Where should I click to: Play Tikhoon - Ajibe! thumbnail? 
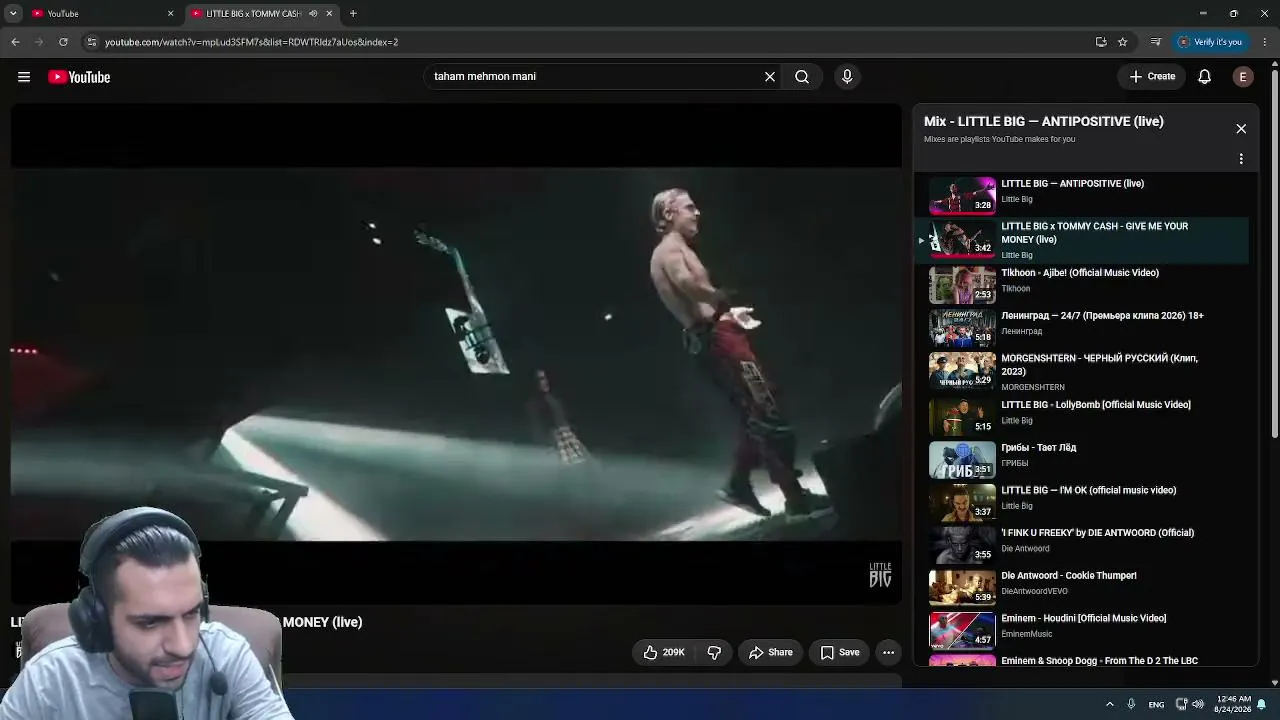click(x=962, y=286)
